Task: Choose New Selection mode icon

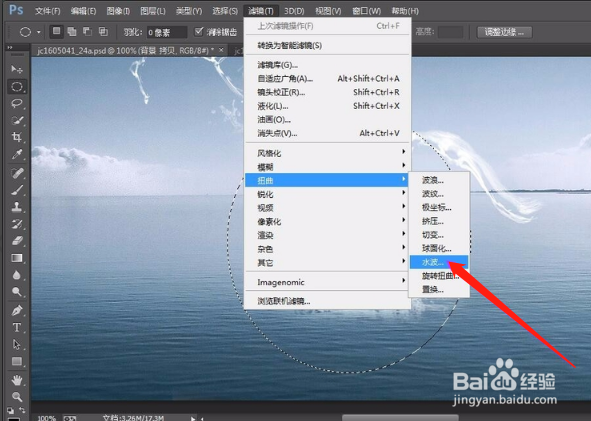Action: 57,31
